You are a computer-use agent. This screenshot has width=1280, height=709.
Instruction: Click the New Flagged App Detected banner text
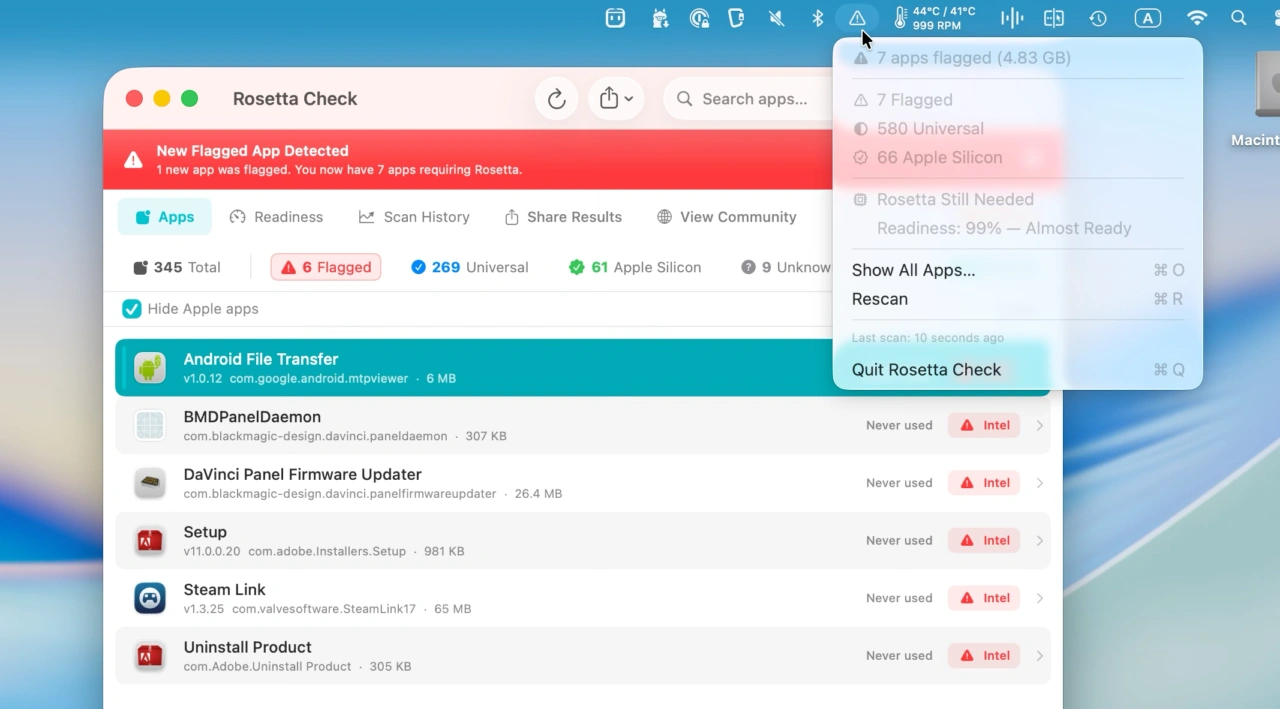click(x=252, y=151)
